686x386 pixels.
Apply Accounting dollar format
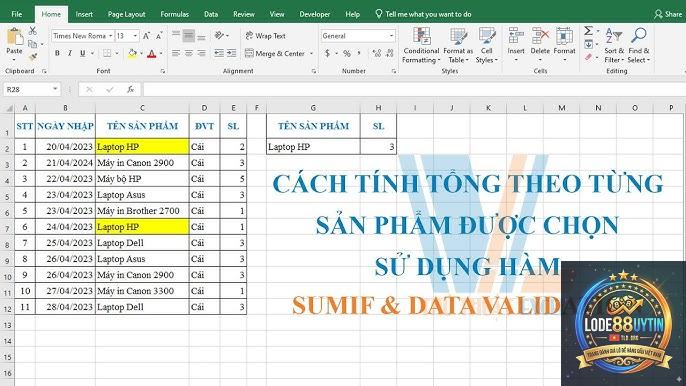pos(327,53)
